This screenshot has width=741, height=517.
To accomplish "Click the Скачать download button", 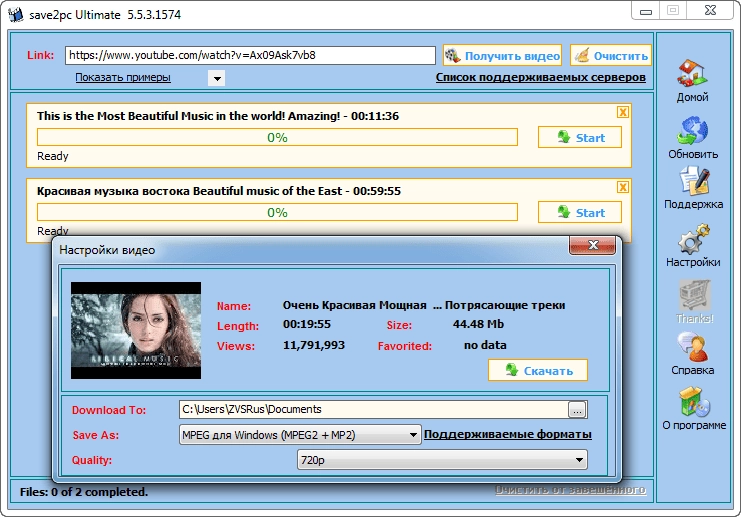I will pos(538,371).
